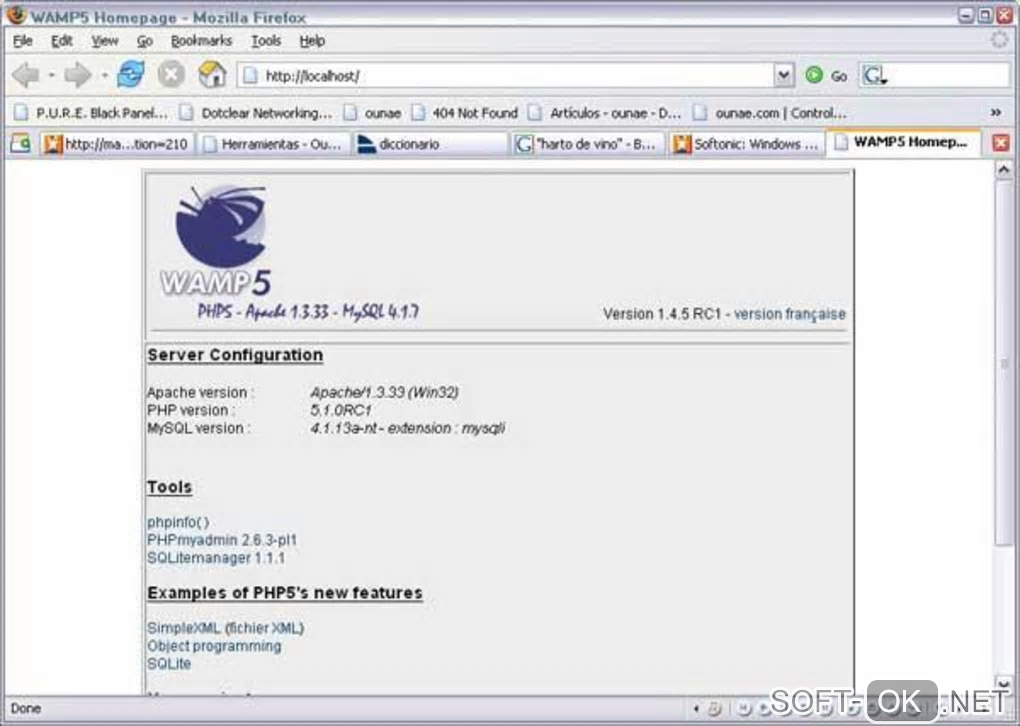Open the Edit menu

[62, 40]
